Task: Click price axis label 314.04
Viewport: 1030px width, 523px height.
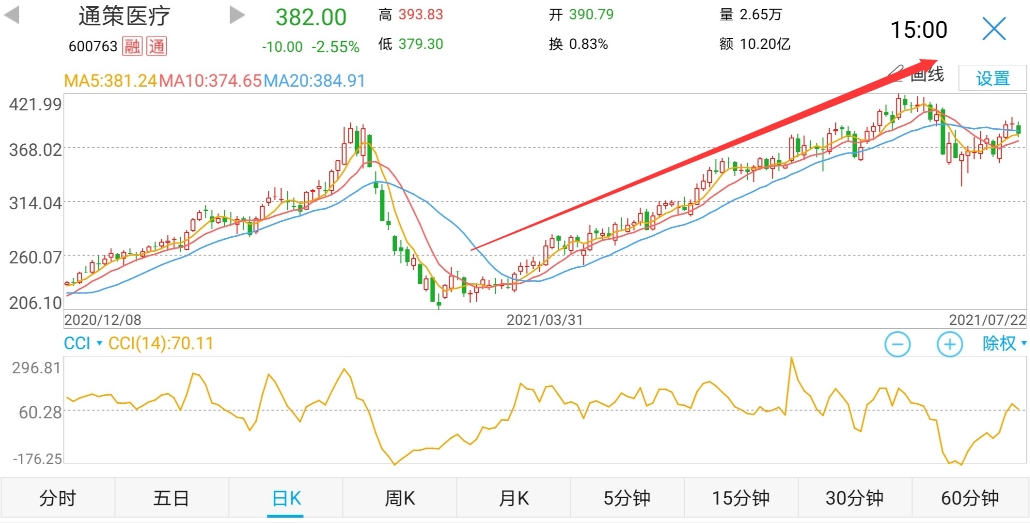Action: (x=34, y=203)
